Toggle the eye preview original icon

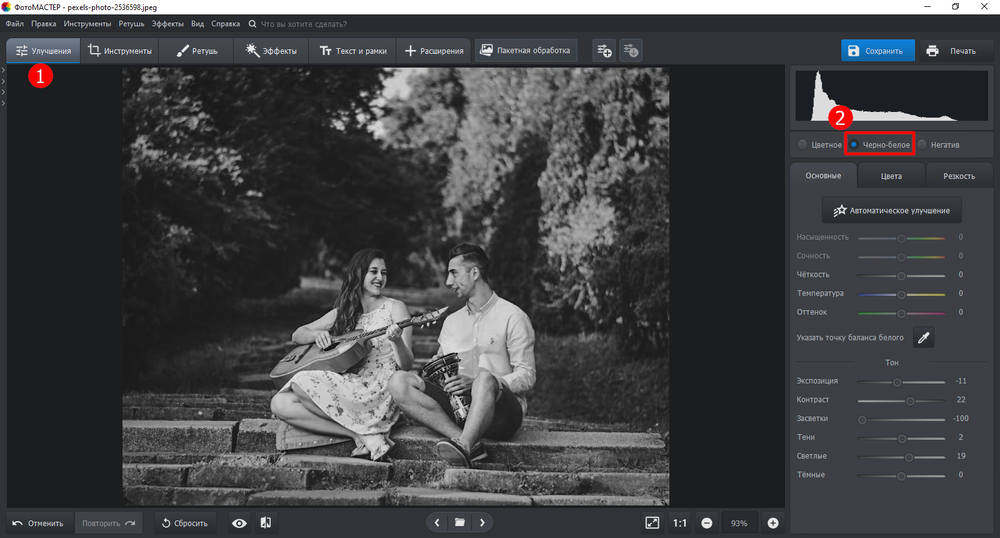[x=239, y=523]
